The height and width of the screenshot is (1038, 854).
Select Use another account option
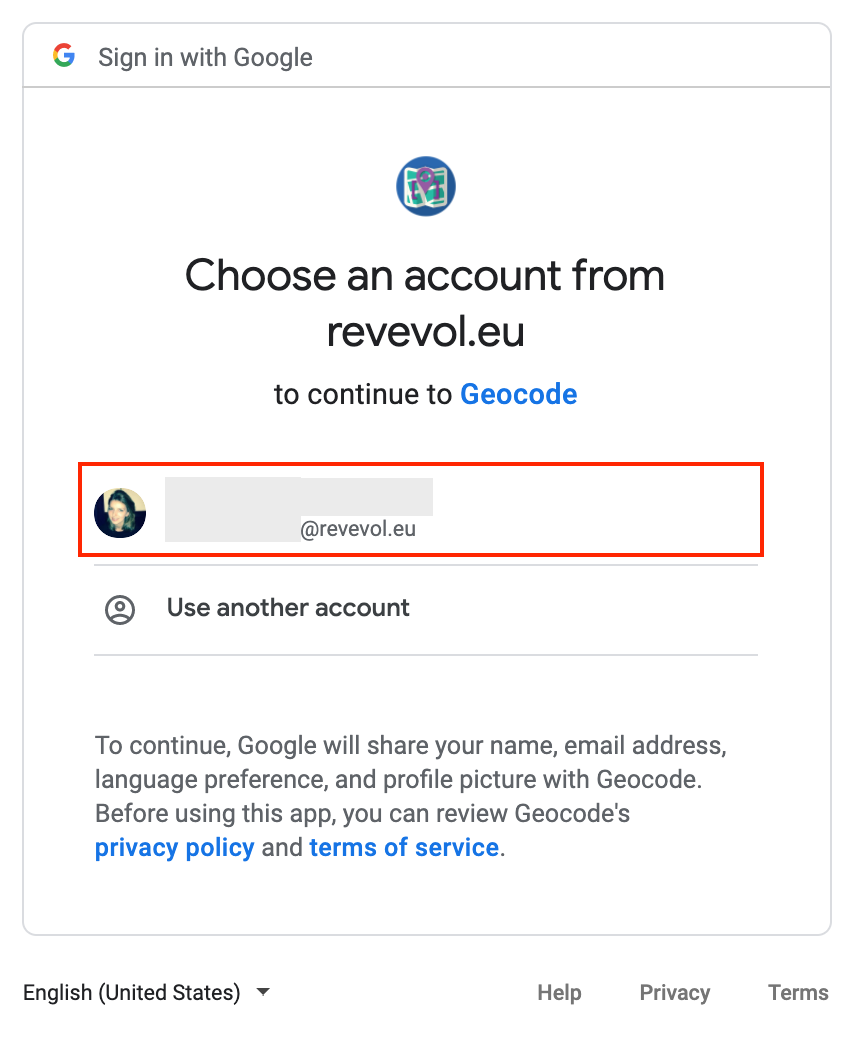point(426,609)
